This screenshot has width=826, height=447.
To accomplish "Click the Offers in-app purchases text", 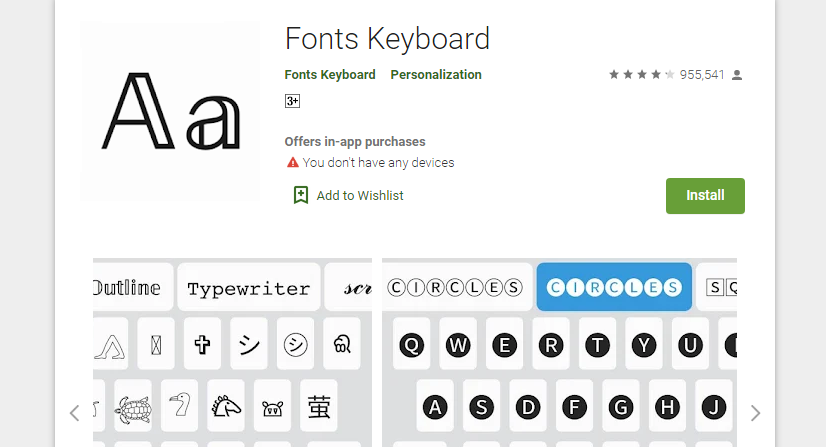I will pyautogui.click(x=355, y=142).
